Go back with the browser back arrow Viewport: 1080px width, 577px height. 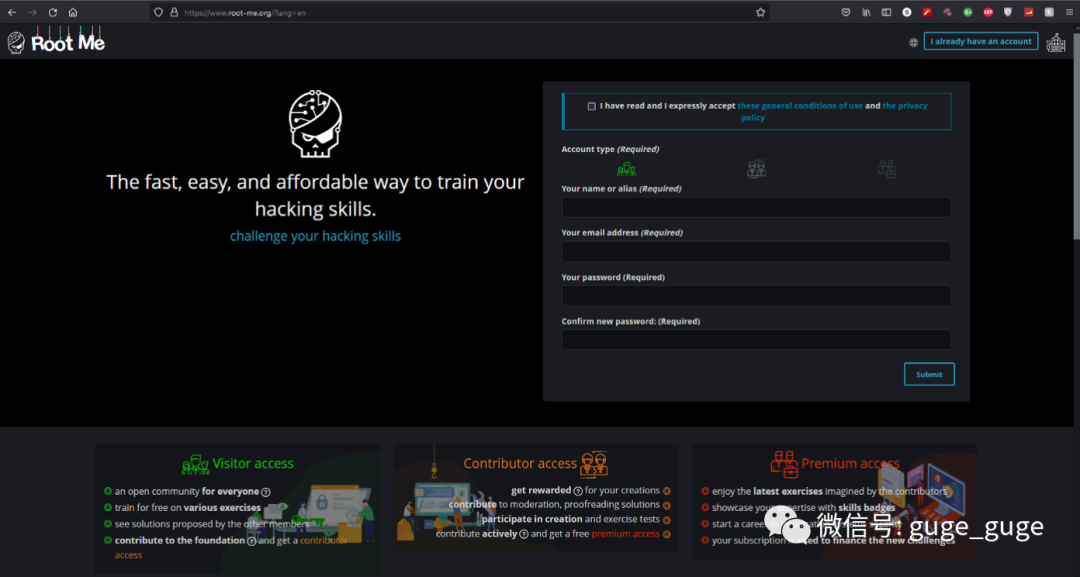click(12, 12)
